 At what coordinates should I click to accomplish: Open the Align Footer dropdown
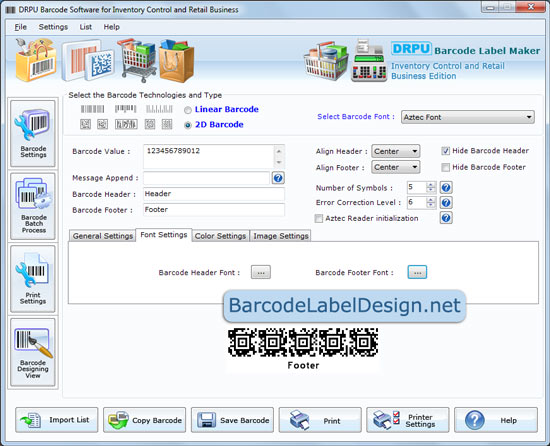click(x=395, y=167)
